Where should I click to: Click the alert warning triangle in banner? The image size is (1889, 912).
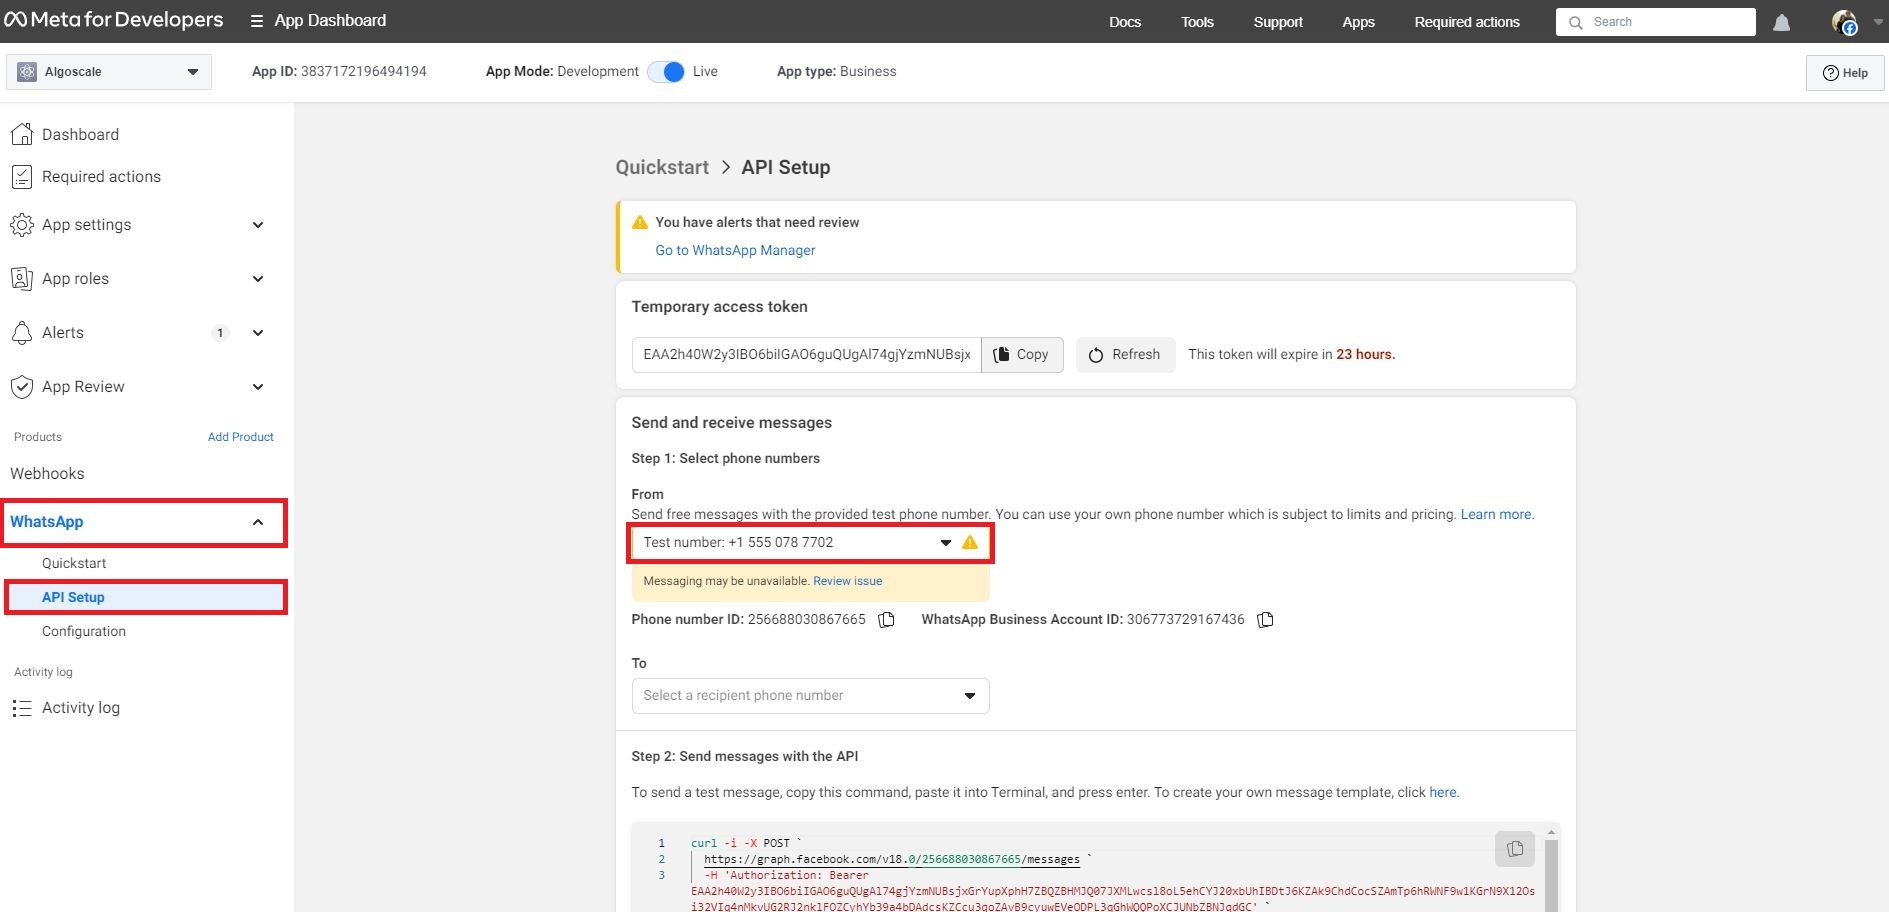(640, 222)
